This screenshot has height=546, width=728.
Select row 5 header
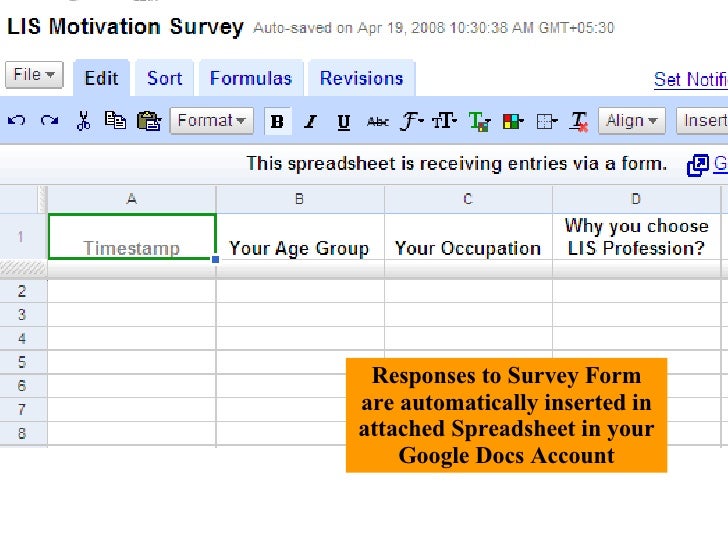tap(22, 362)
